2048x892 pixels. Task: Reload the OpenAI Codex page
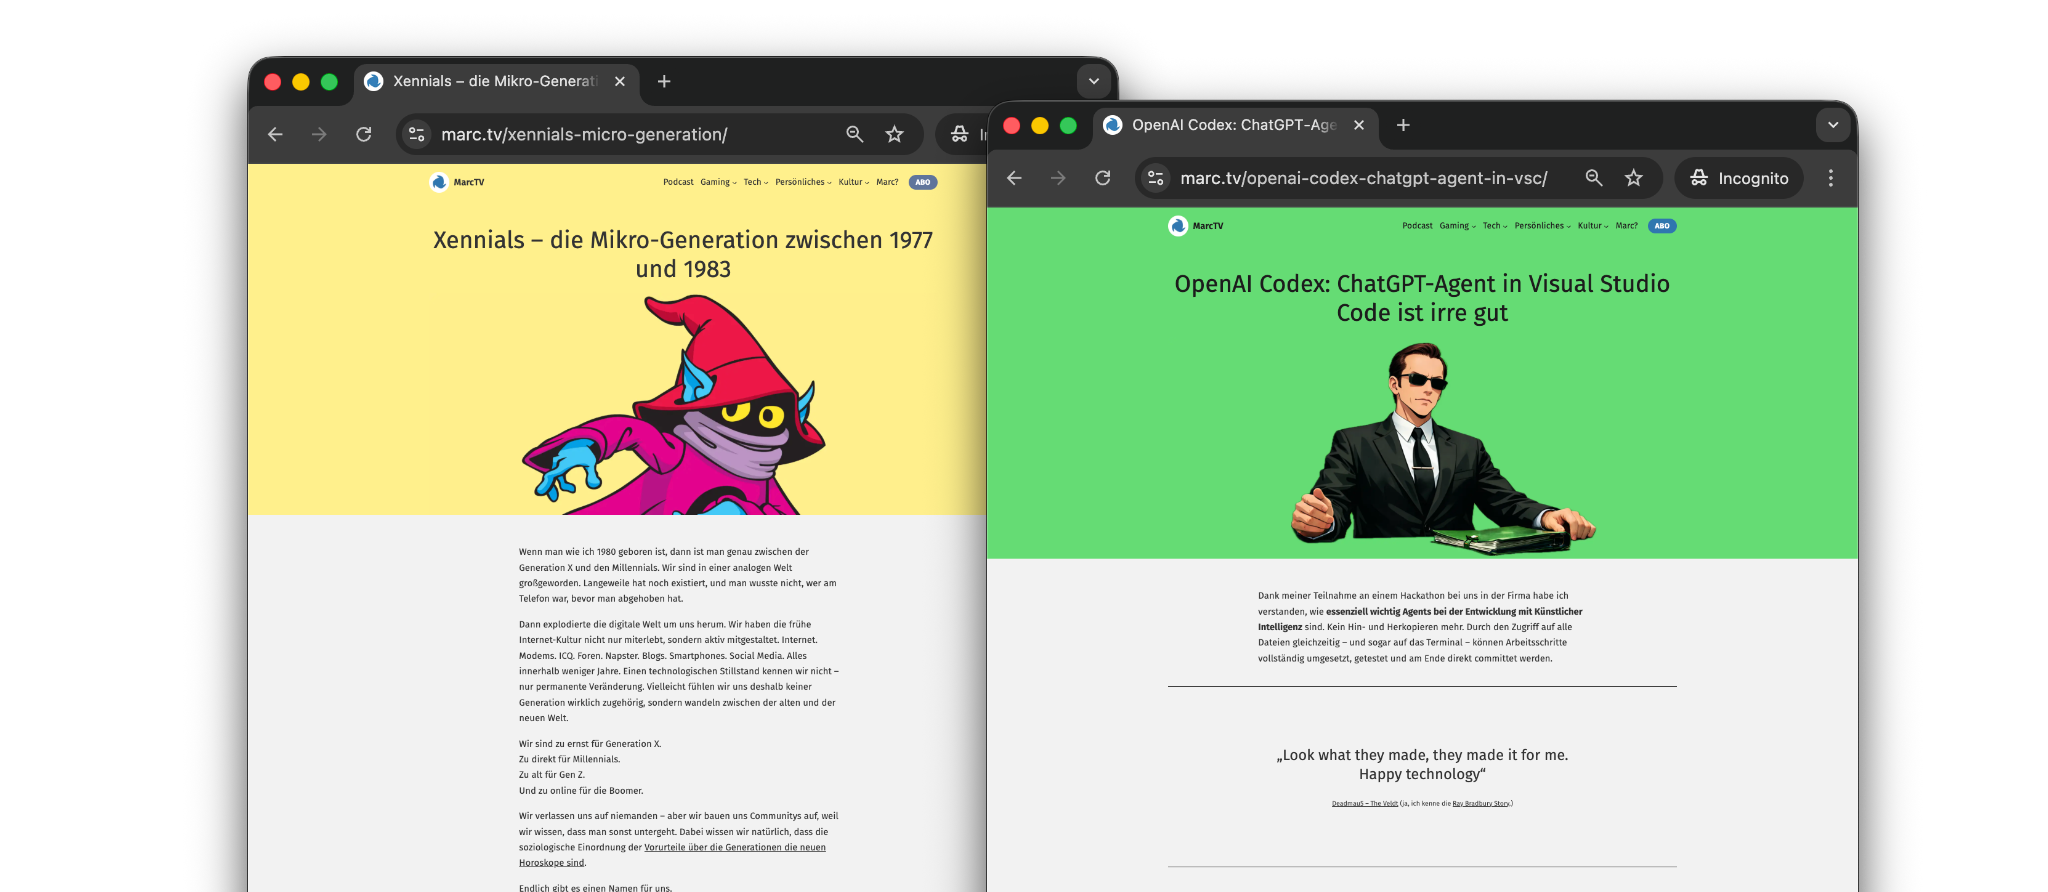pyautogui.click(x=1103, y=178)
